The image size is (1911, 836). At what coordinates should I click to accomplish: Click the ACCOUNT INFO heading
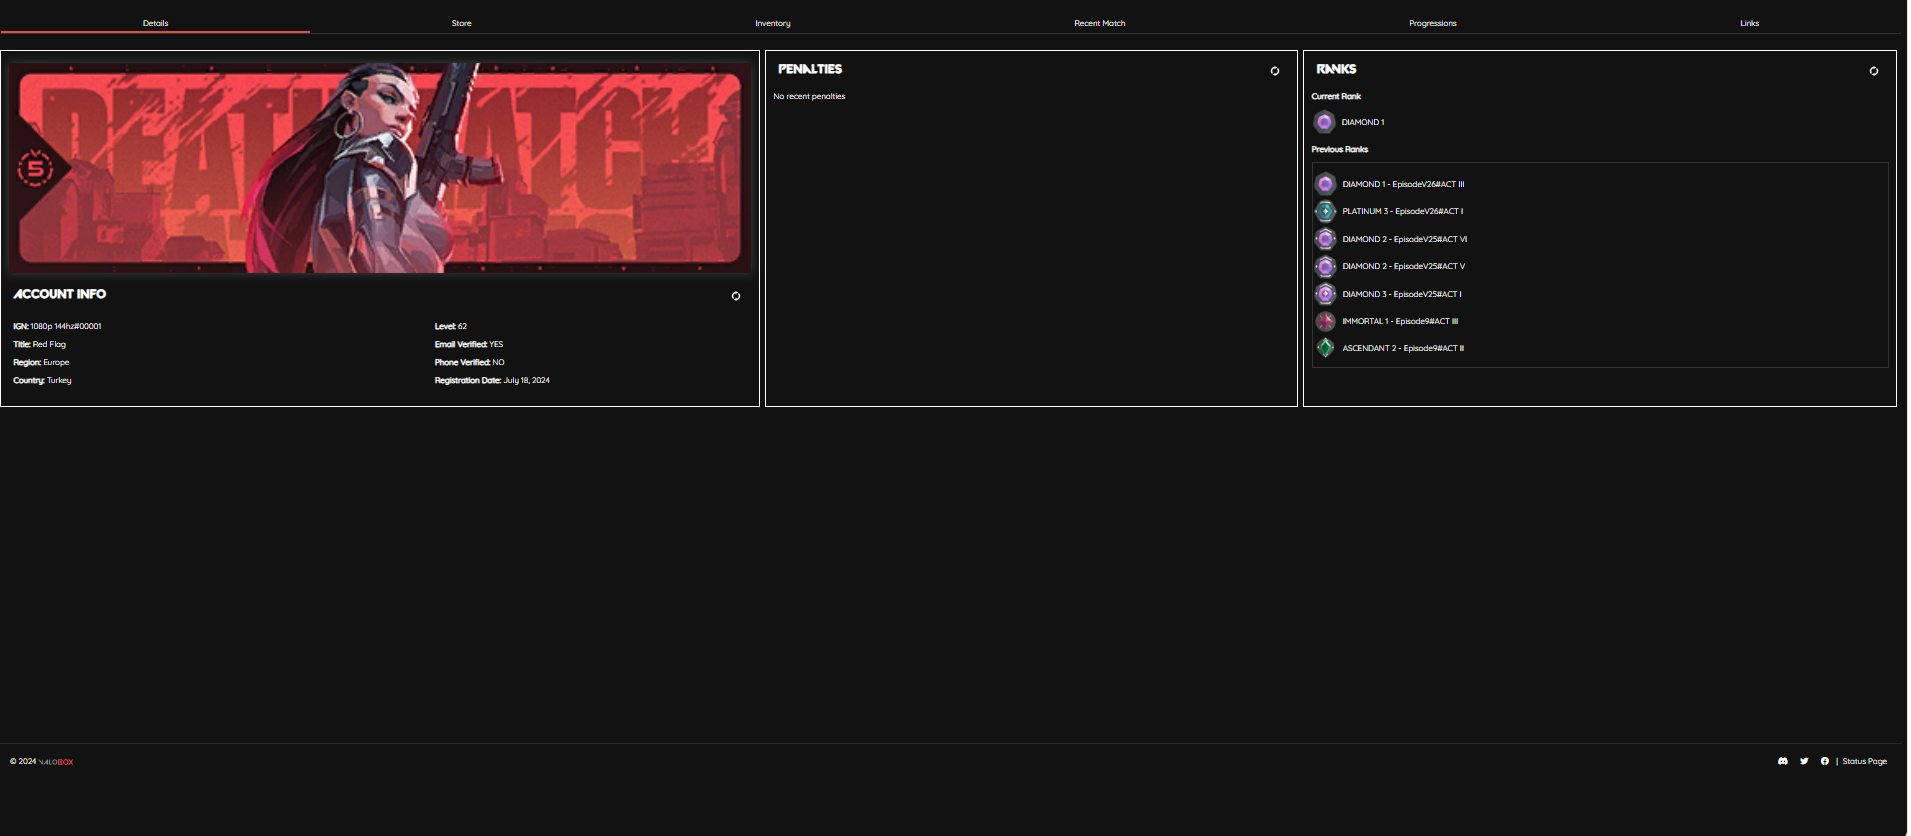pyautogui.click(x=60, y=294)
